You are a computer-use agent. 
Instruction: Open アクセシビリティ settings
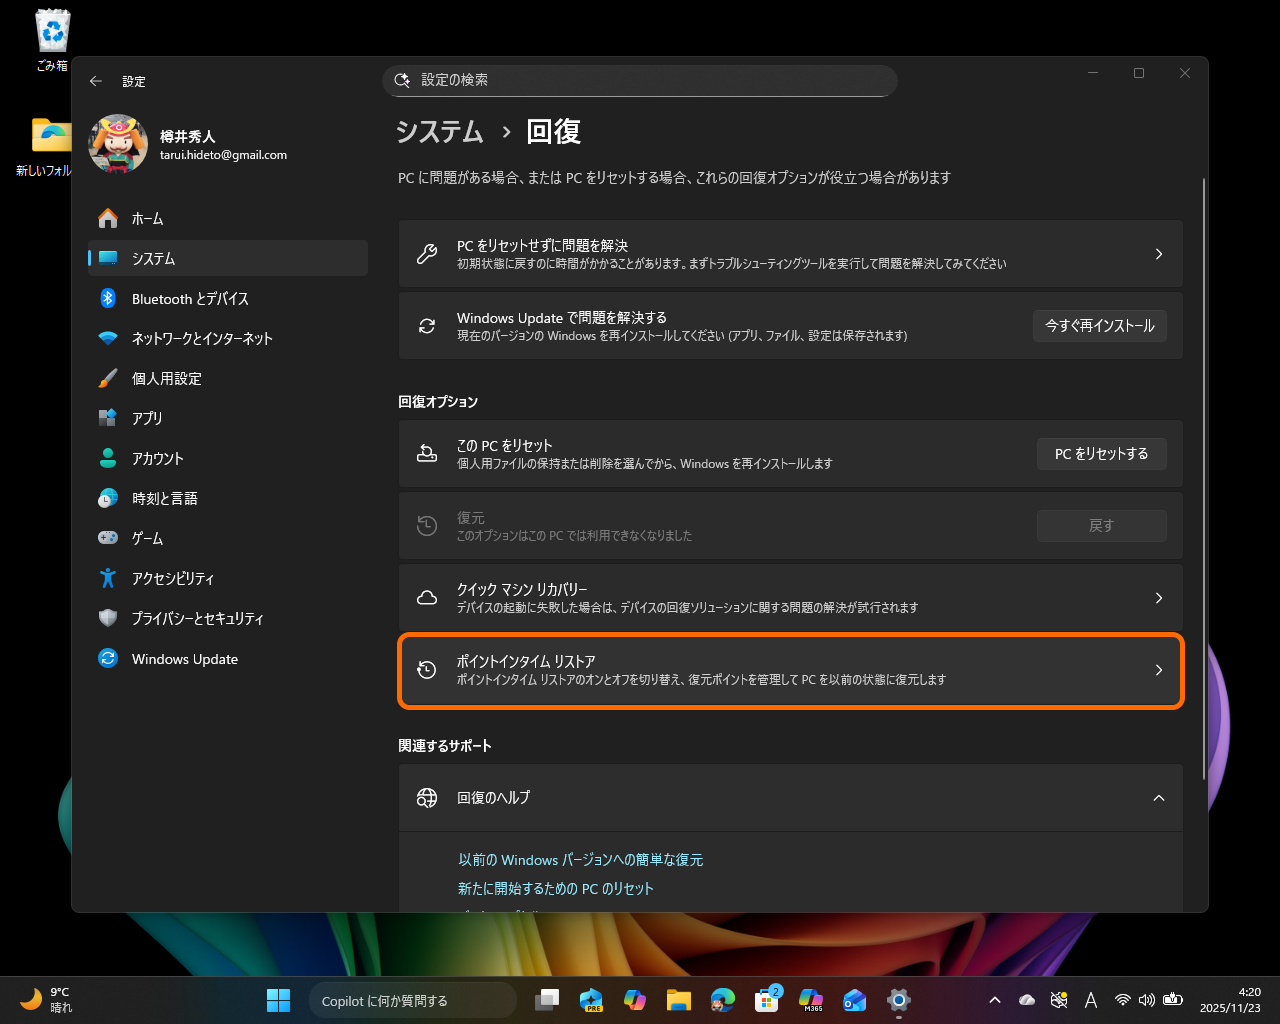point(175,578)
